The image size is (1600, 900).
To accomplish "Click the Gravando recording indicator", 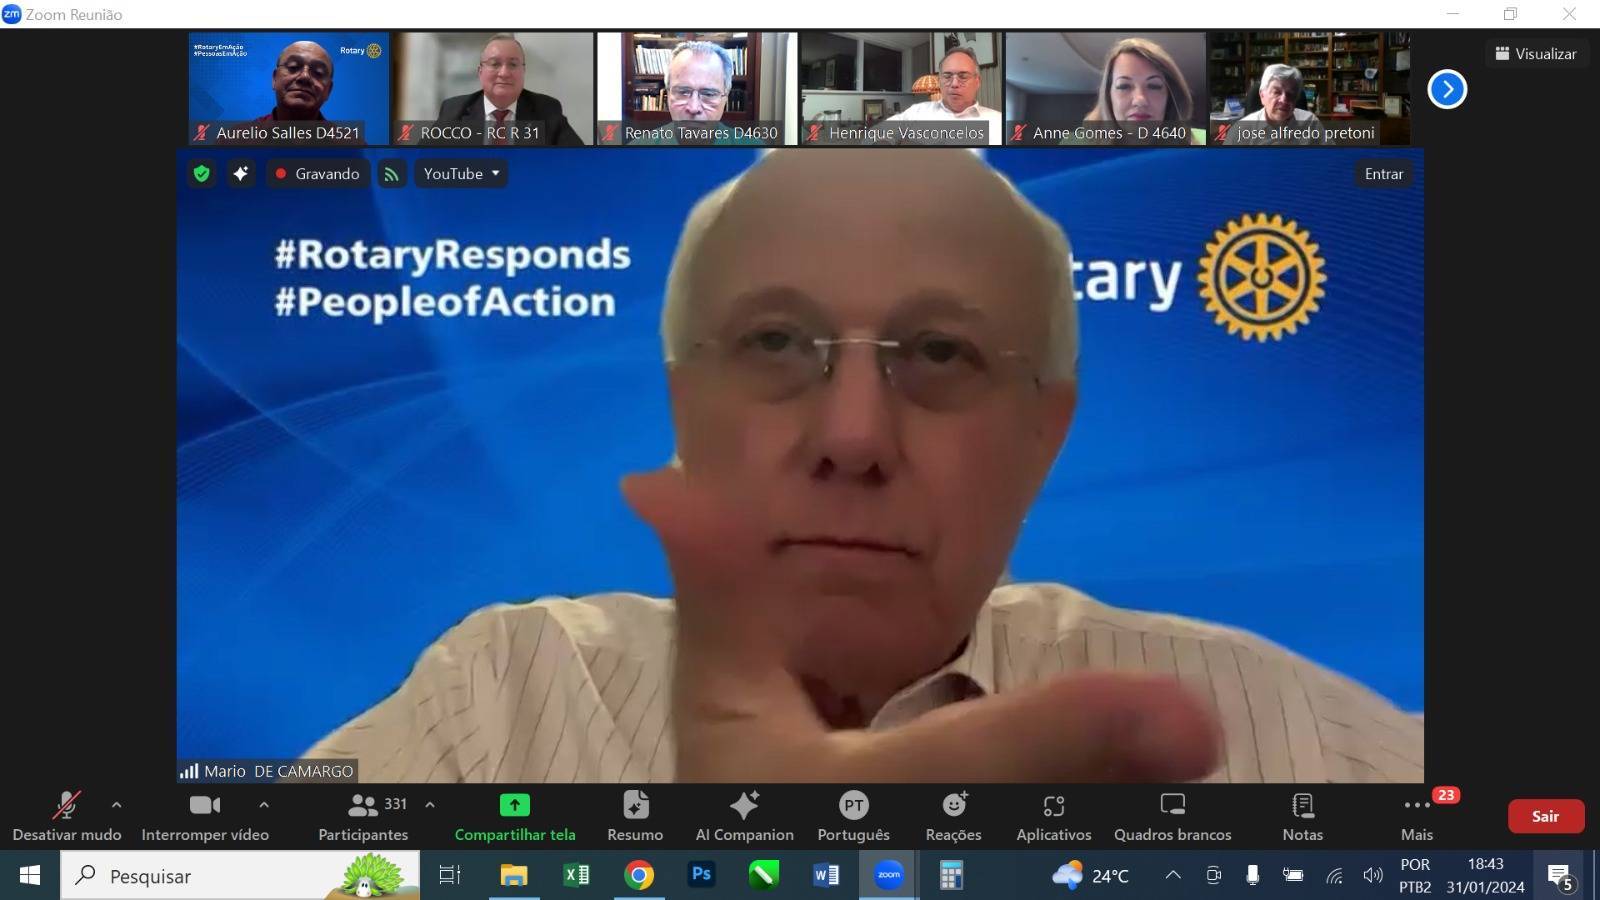I will [x=318, y=174].
